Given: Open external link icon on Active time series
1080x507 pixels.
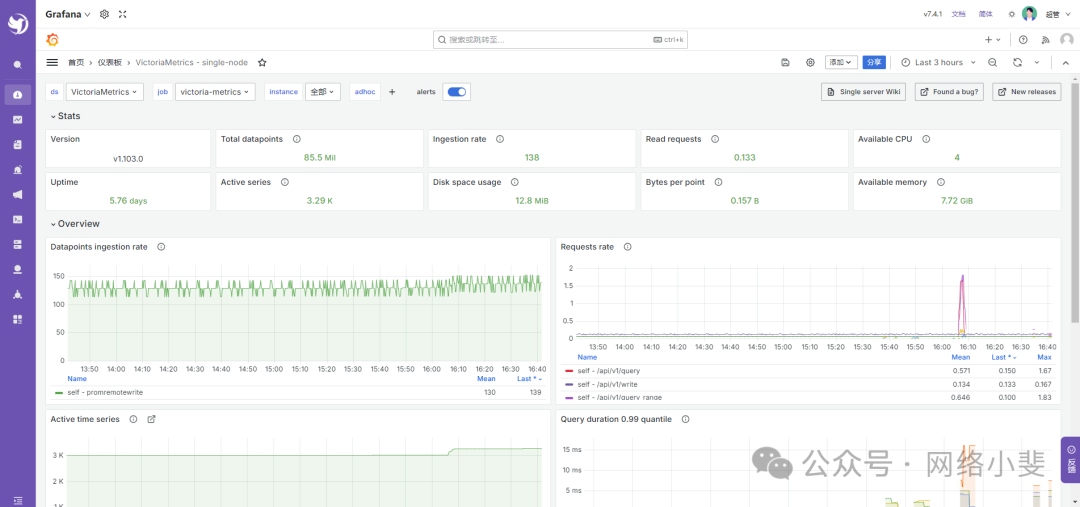Looking at the screenshot, I should click(x=152, y=419).
